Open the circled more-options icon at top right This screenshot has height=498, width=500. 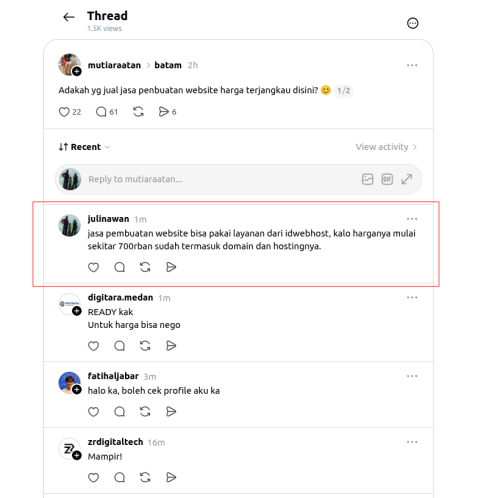(x=412, y=23)
